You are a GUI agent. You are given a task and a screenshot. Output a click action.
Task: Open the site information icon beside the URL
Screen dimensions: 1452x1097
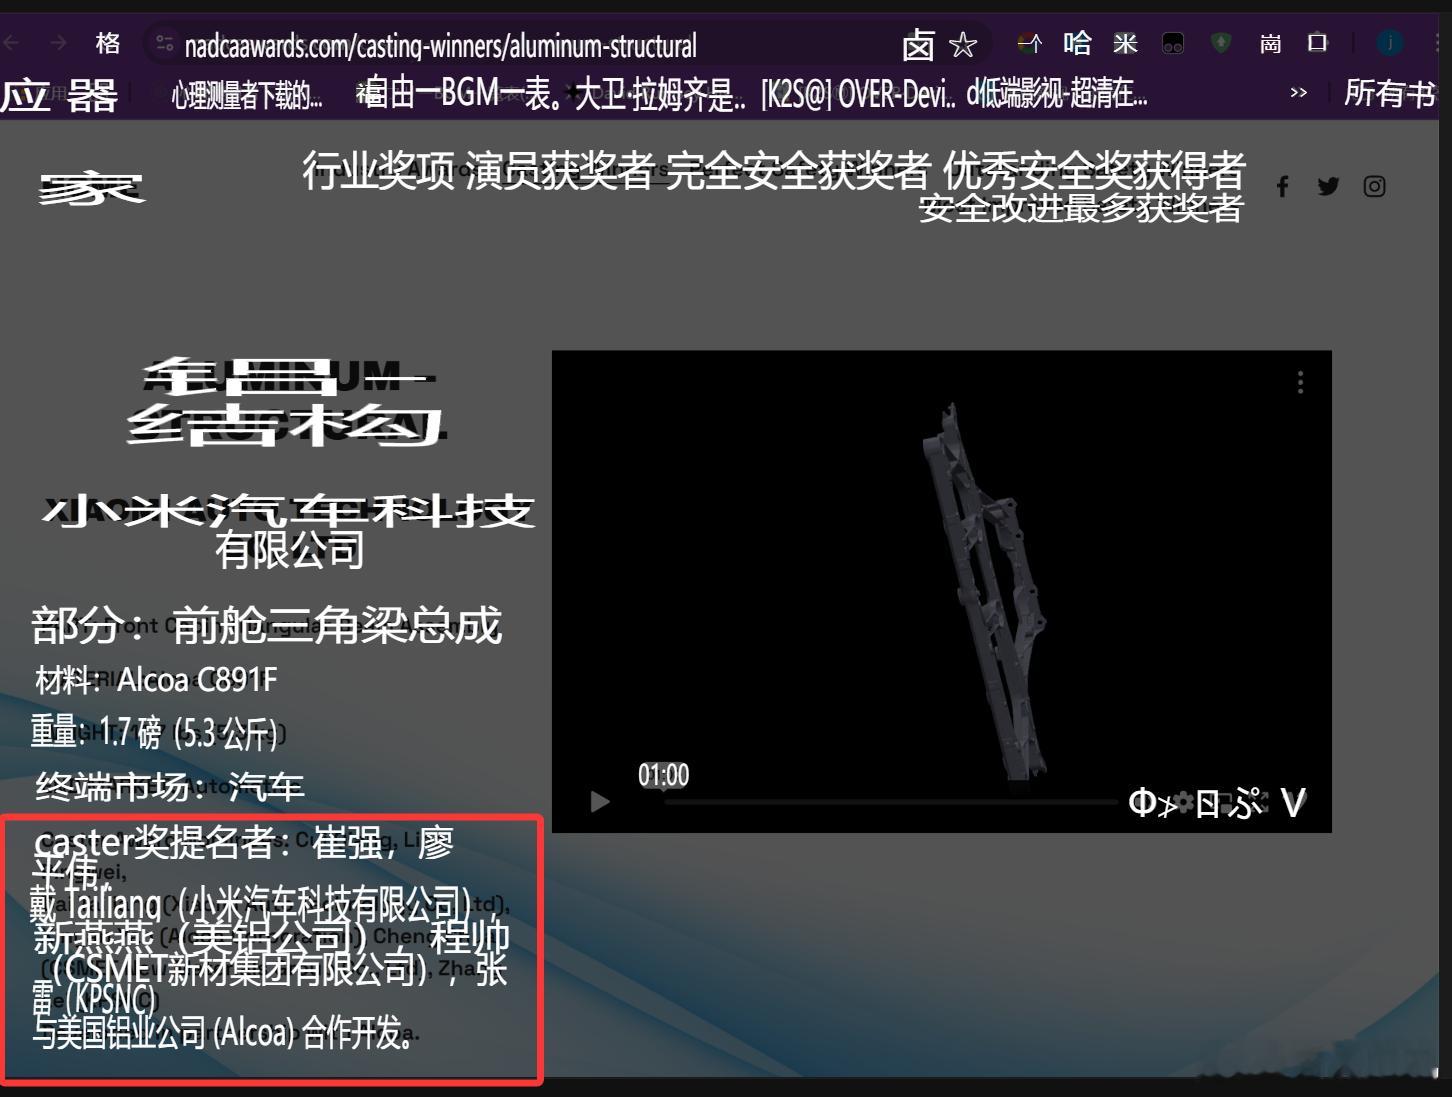click(163, 43)
